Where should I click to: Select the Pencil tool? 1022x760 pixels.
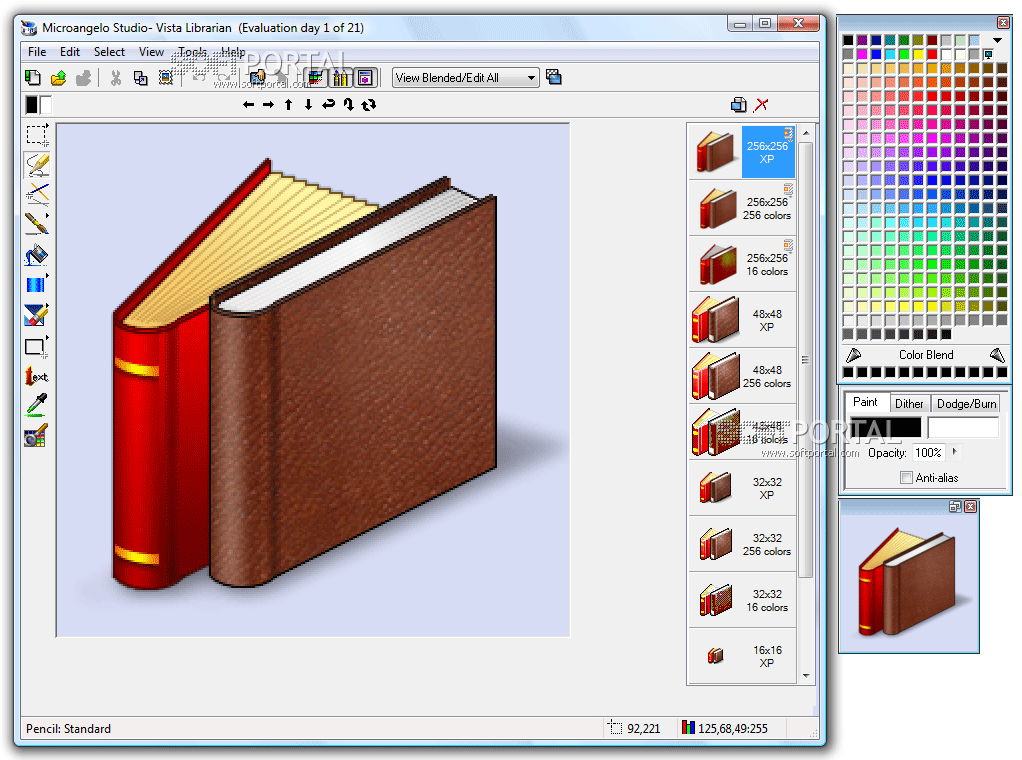[x=36, y=164]
